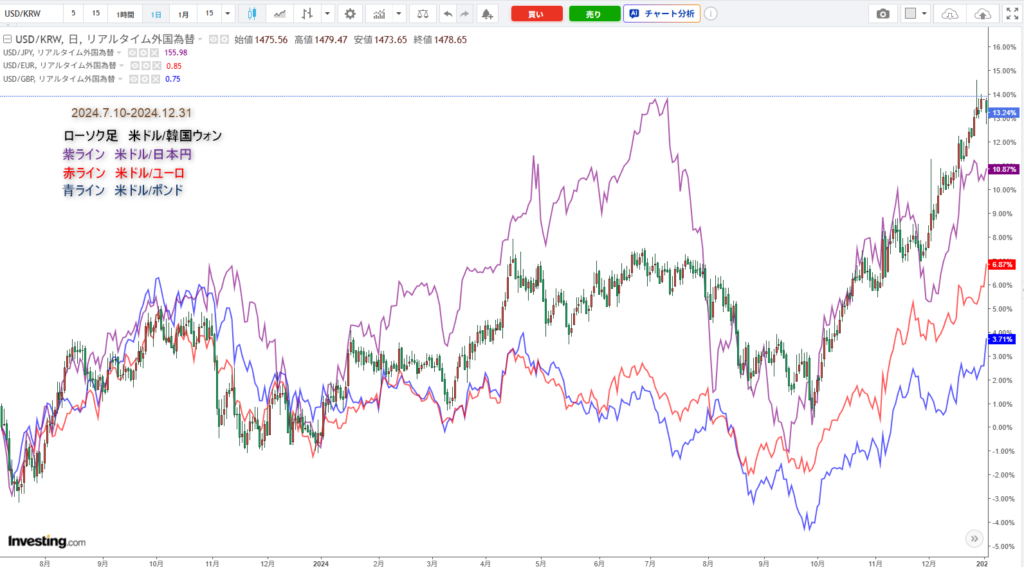The image size is (1024, 567).
Task: Collapse the USD/KRW legend box
Action: point(8,40)
